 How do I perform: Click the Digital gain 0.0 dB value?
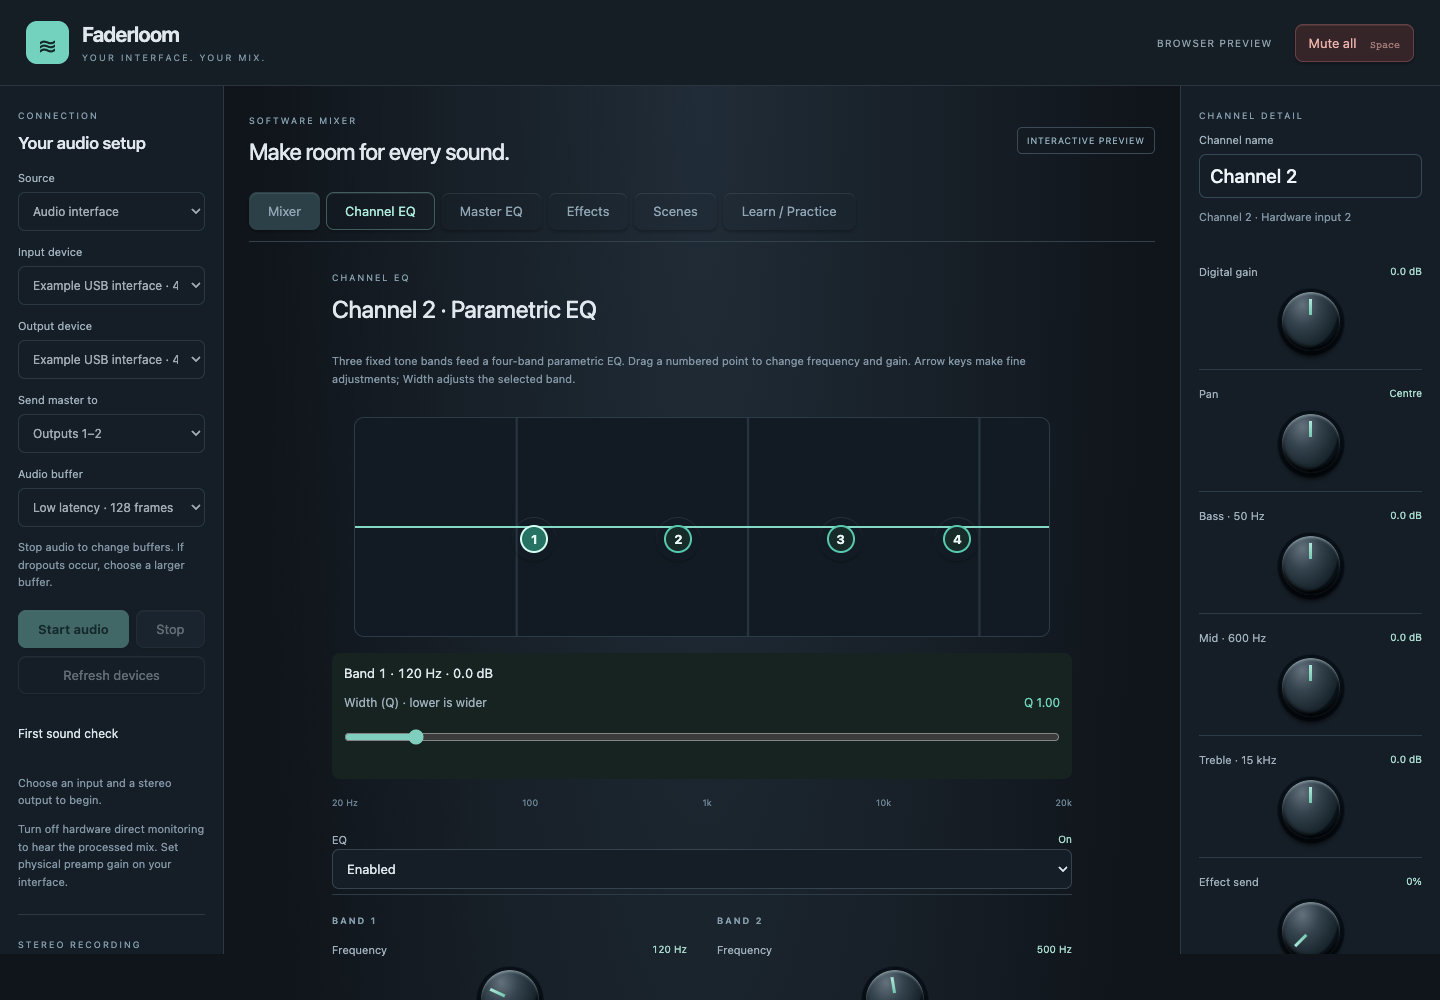pos(1405,271)
